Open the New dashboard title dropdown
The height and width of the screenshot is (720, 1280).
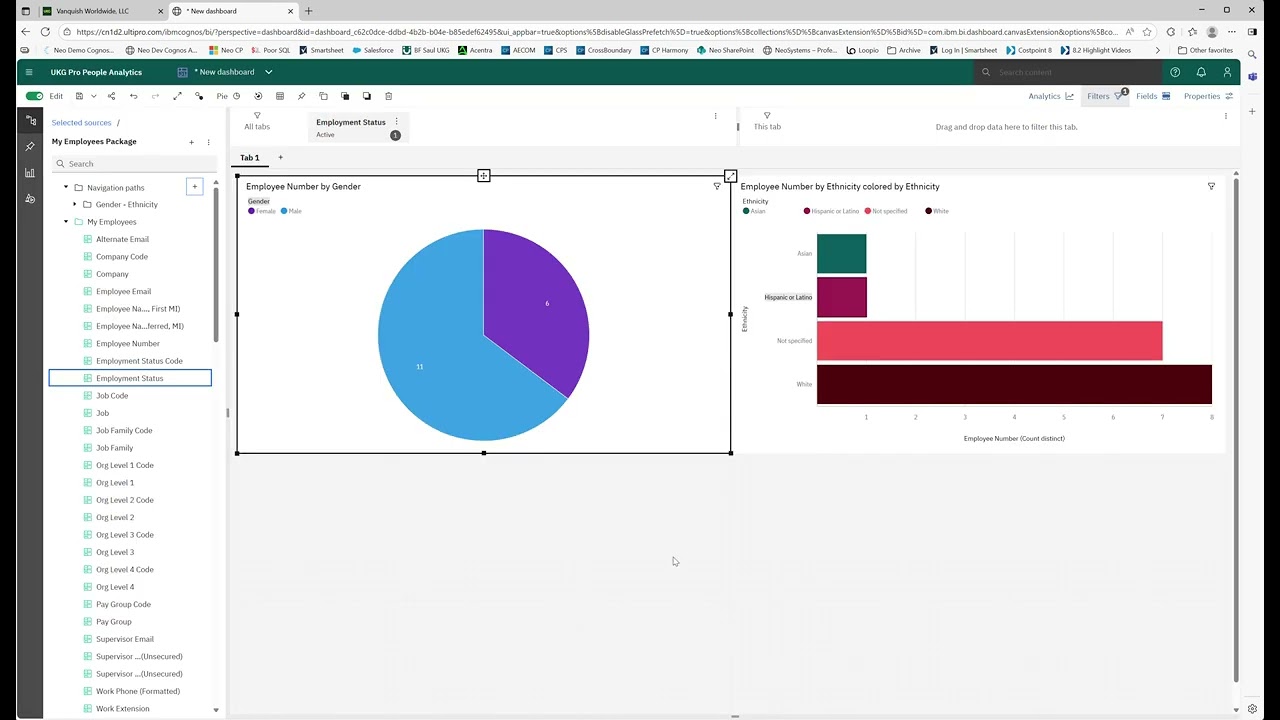coord(268,72)
